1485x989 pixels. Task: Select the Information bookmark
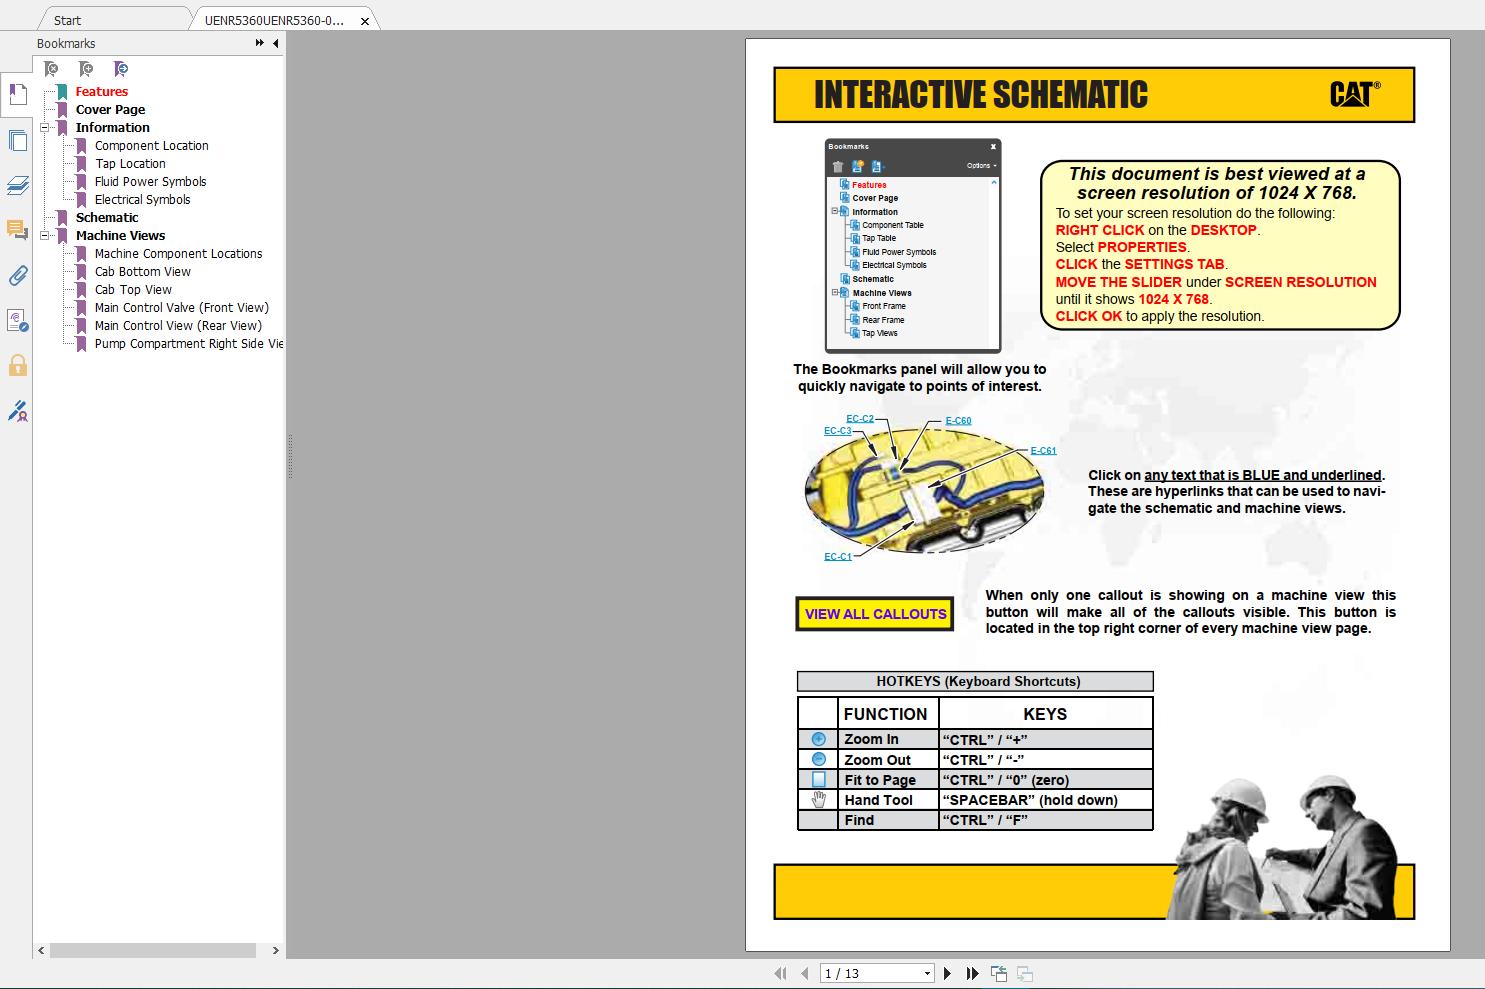click(x=113, y=127)
